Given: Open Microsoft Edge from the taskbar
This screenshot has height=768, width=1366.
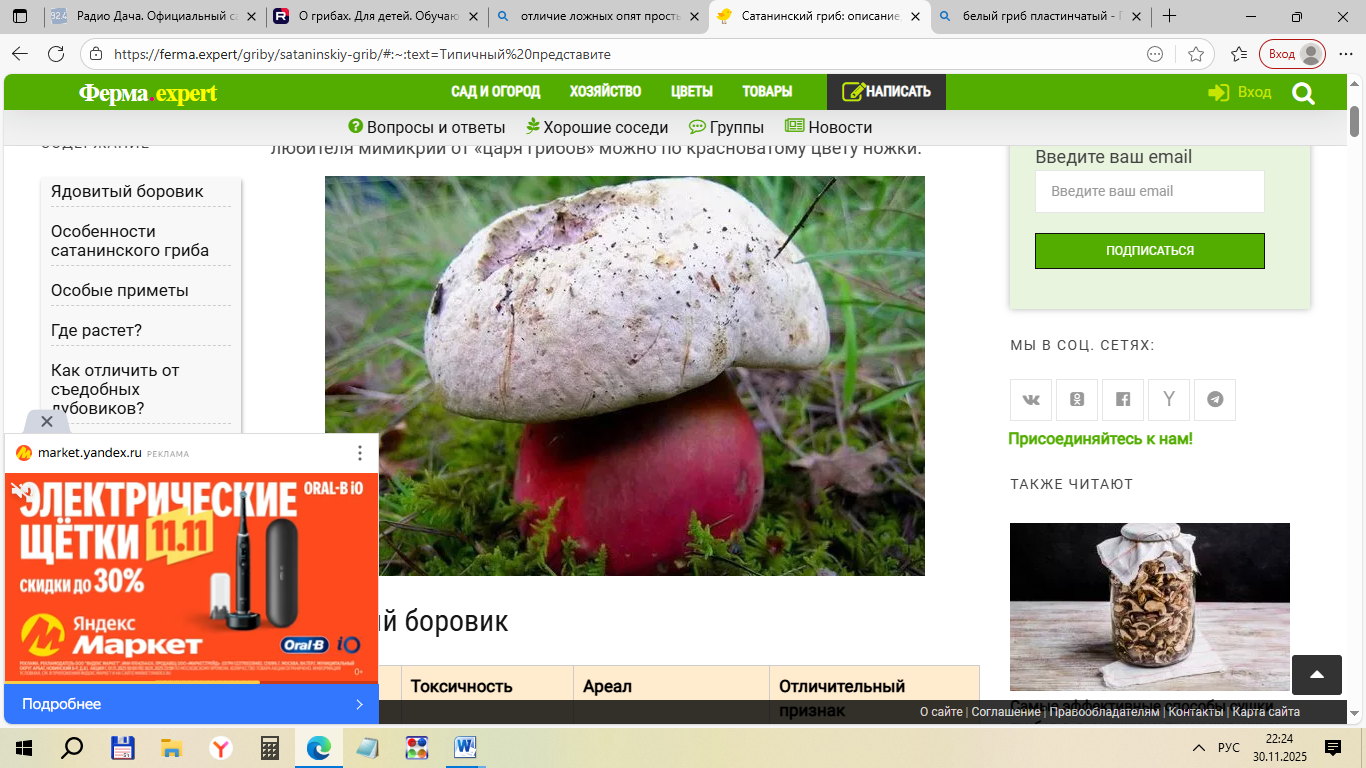Looking at the screenshot, I should click(318, 747).
